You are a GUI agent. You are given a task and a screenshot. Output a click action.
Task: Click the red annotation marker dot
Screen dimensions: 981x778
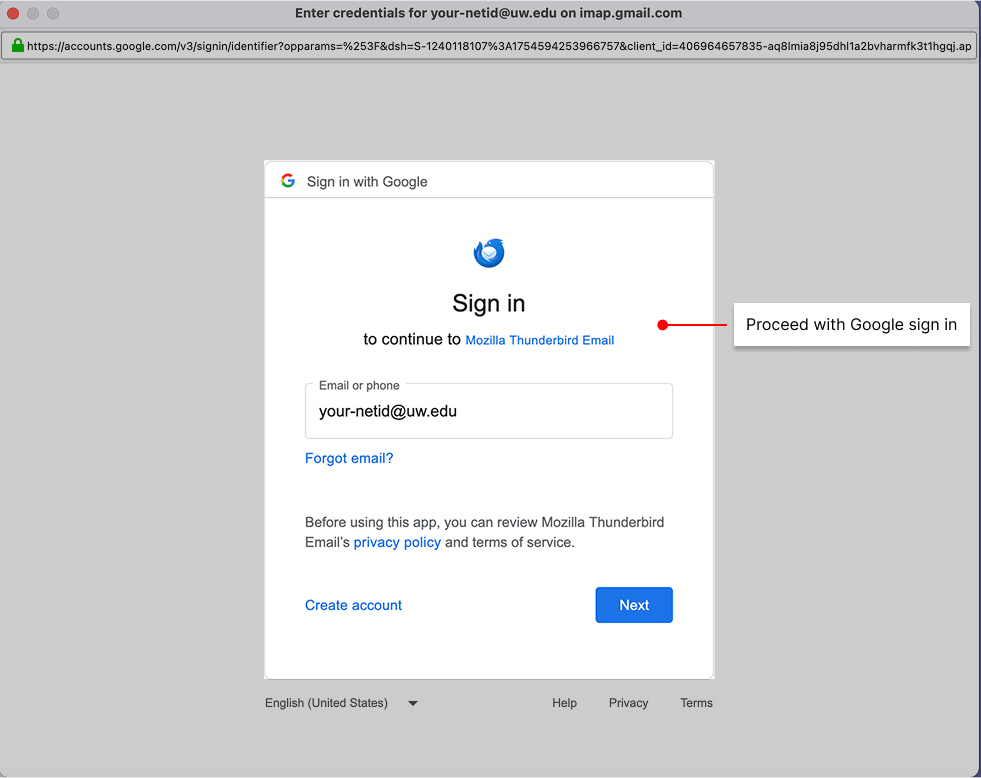[x=662, y=324]
